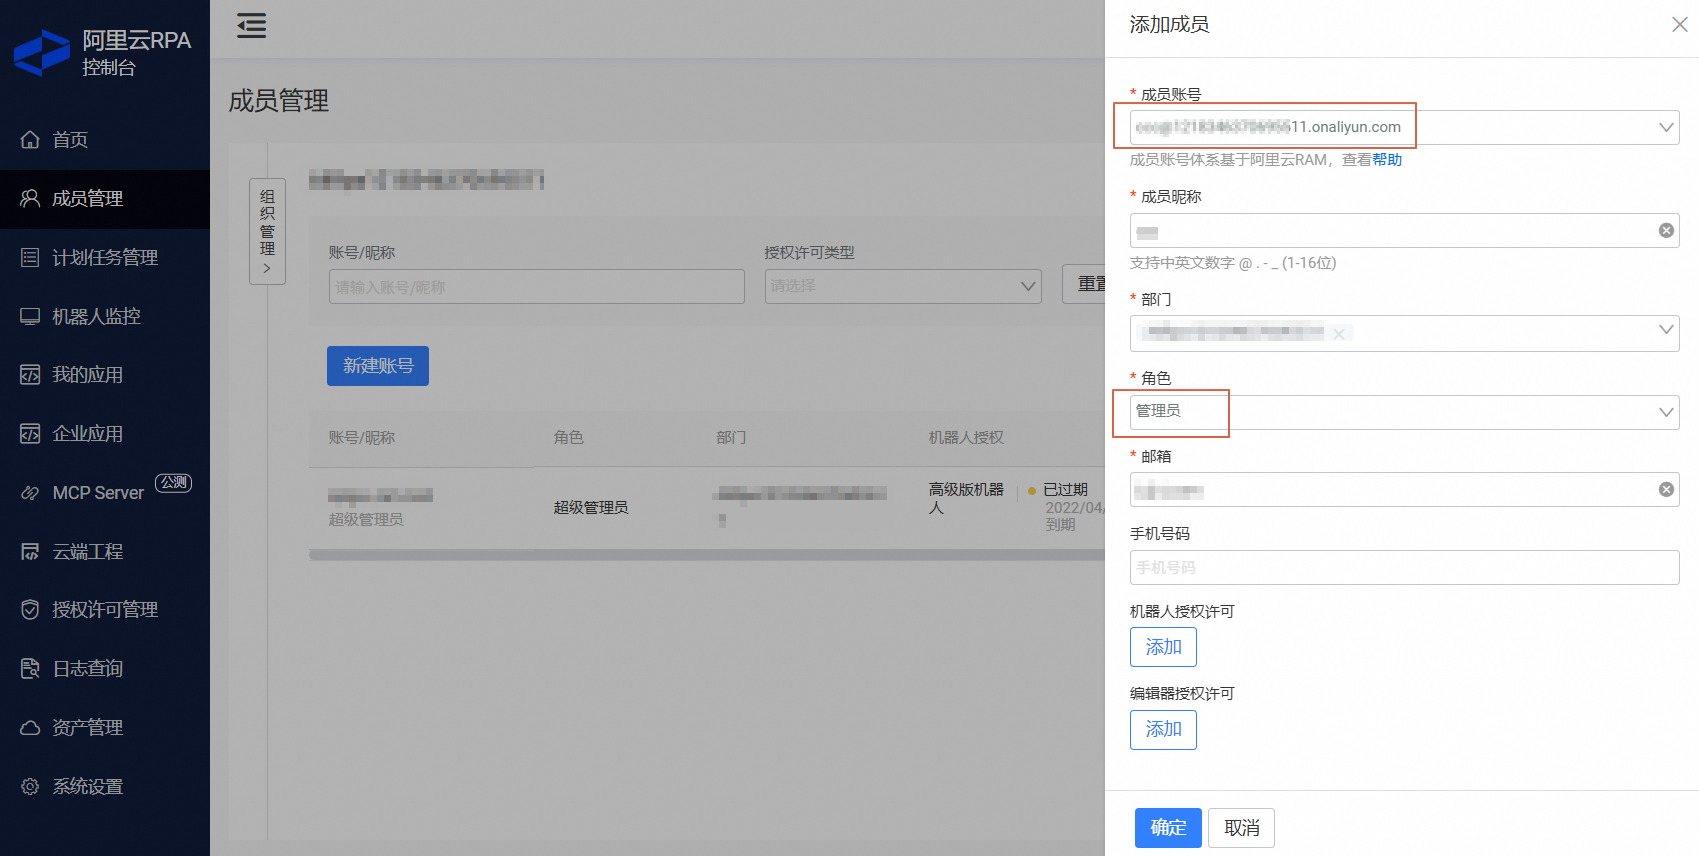Screen dimensions: 1699x856
Task: Click the shield icon beside 授权许可管理
Action: coord(30,610)
